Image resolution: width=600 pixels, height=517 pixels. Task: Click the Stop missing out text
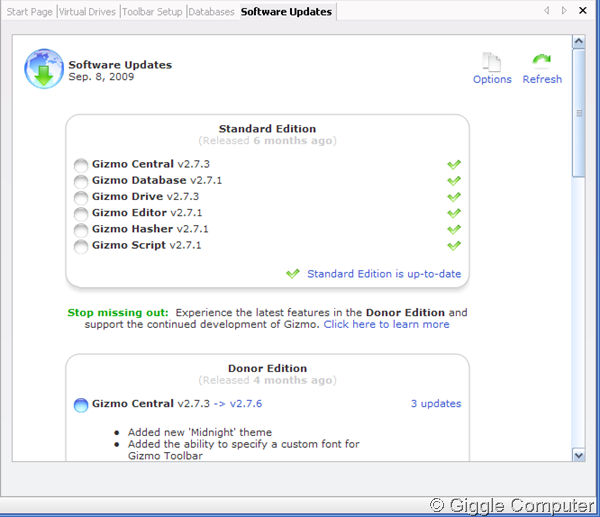click(118, 313)
